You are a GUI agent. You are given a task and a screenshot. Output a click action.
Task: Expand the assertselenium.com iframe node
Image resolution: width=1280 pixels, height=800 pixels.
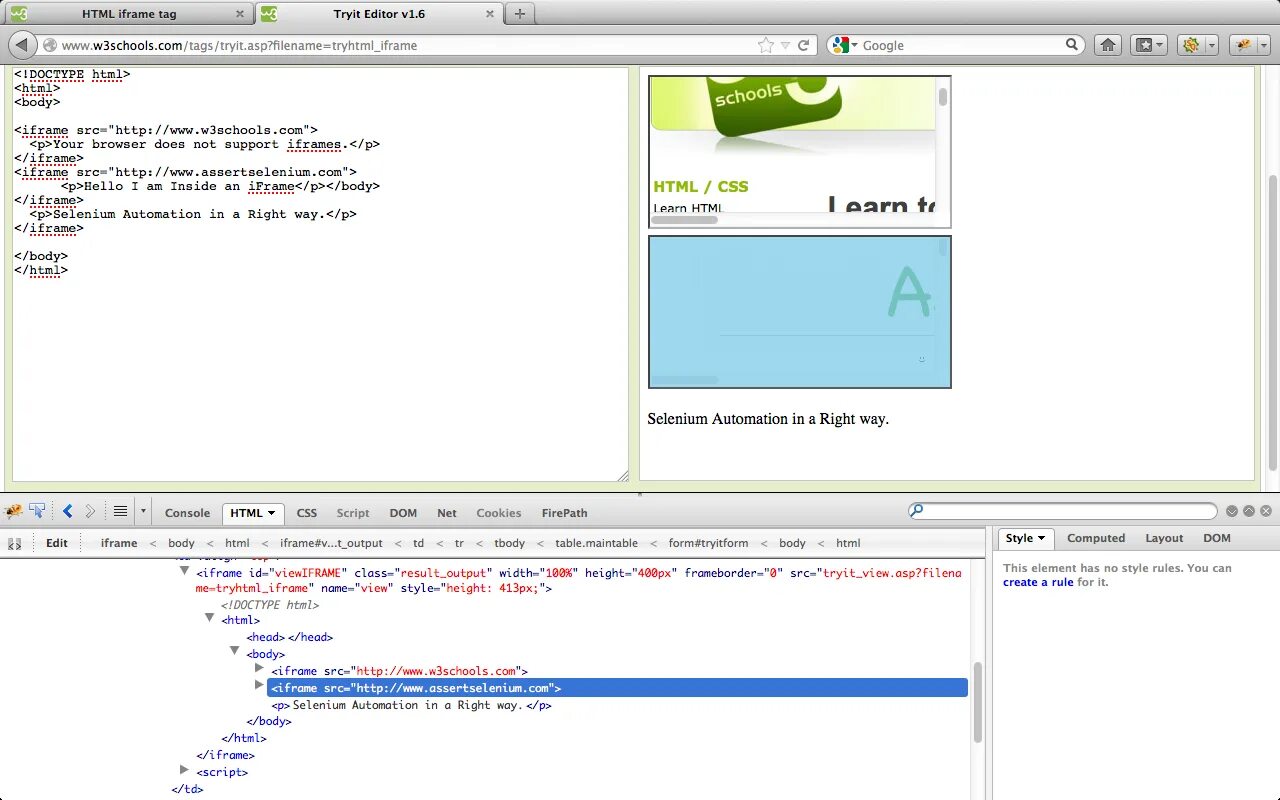[x=259, y=685]
